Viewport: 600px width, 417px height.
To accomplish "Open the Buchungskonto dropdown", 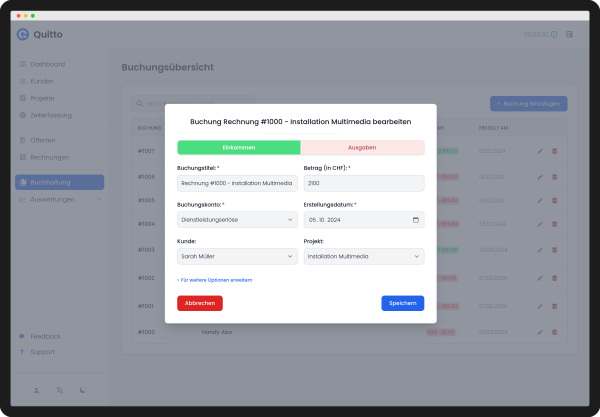I will tap(236, 219).
